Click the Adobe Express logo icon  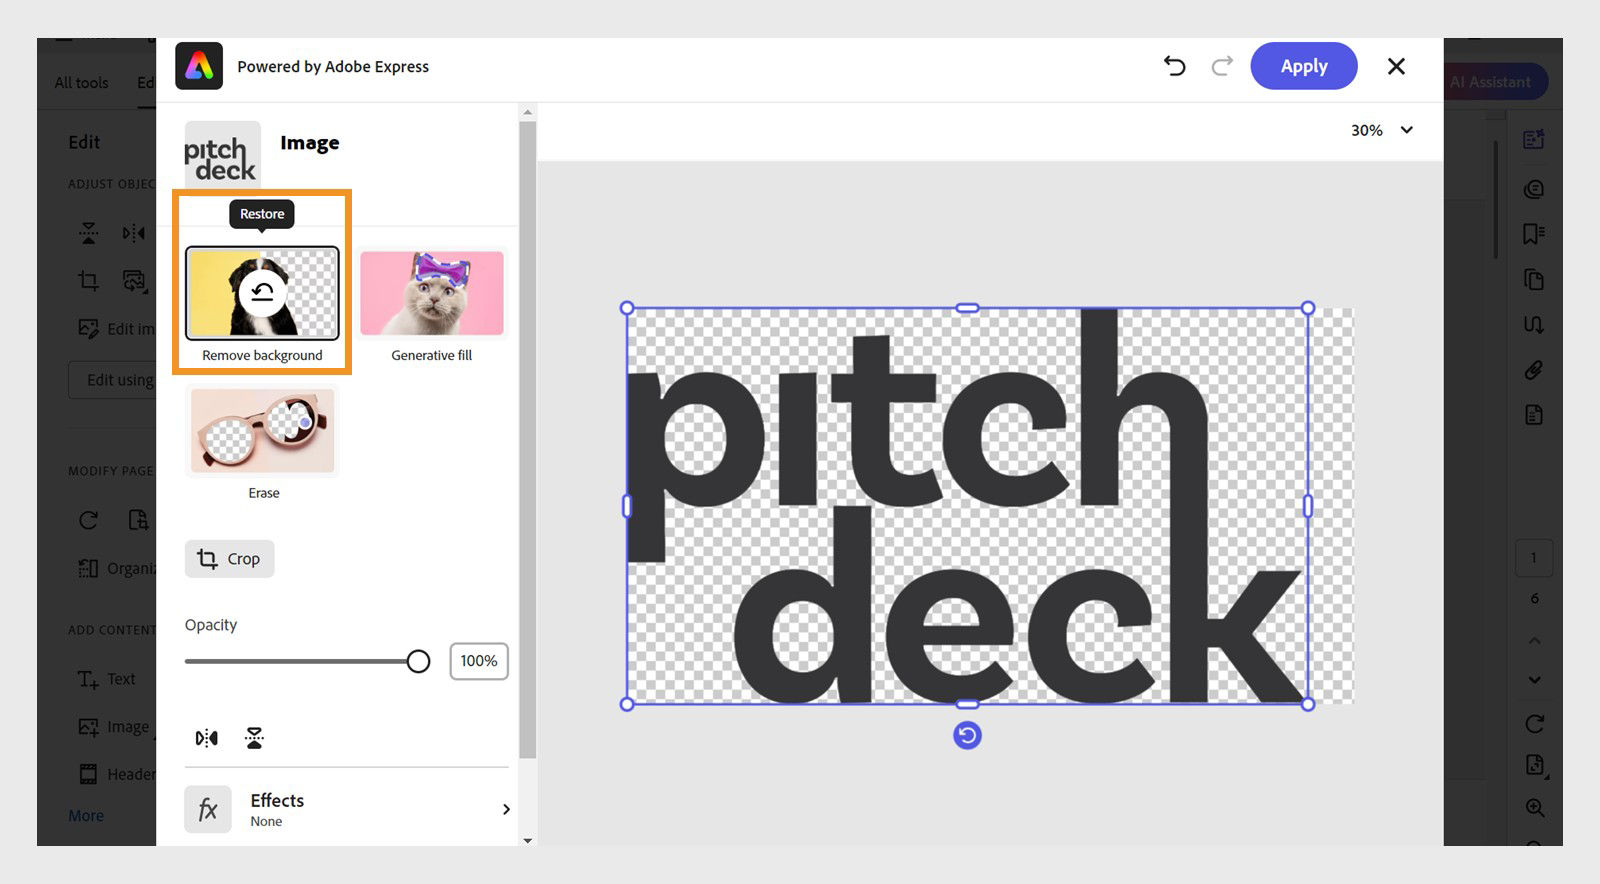point(199,66)
